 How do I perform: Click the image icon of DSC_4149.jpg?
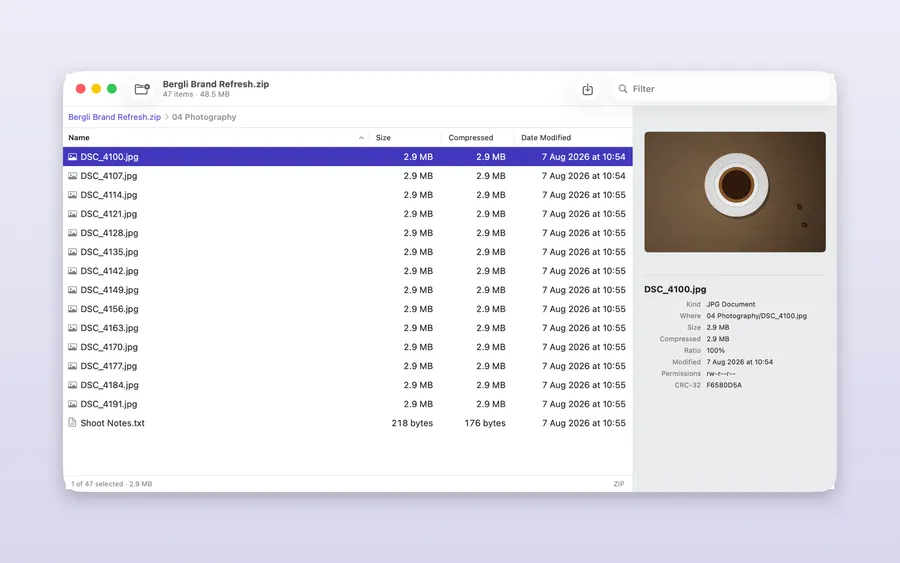point(72,290)
